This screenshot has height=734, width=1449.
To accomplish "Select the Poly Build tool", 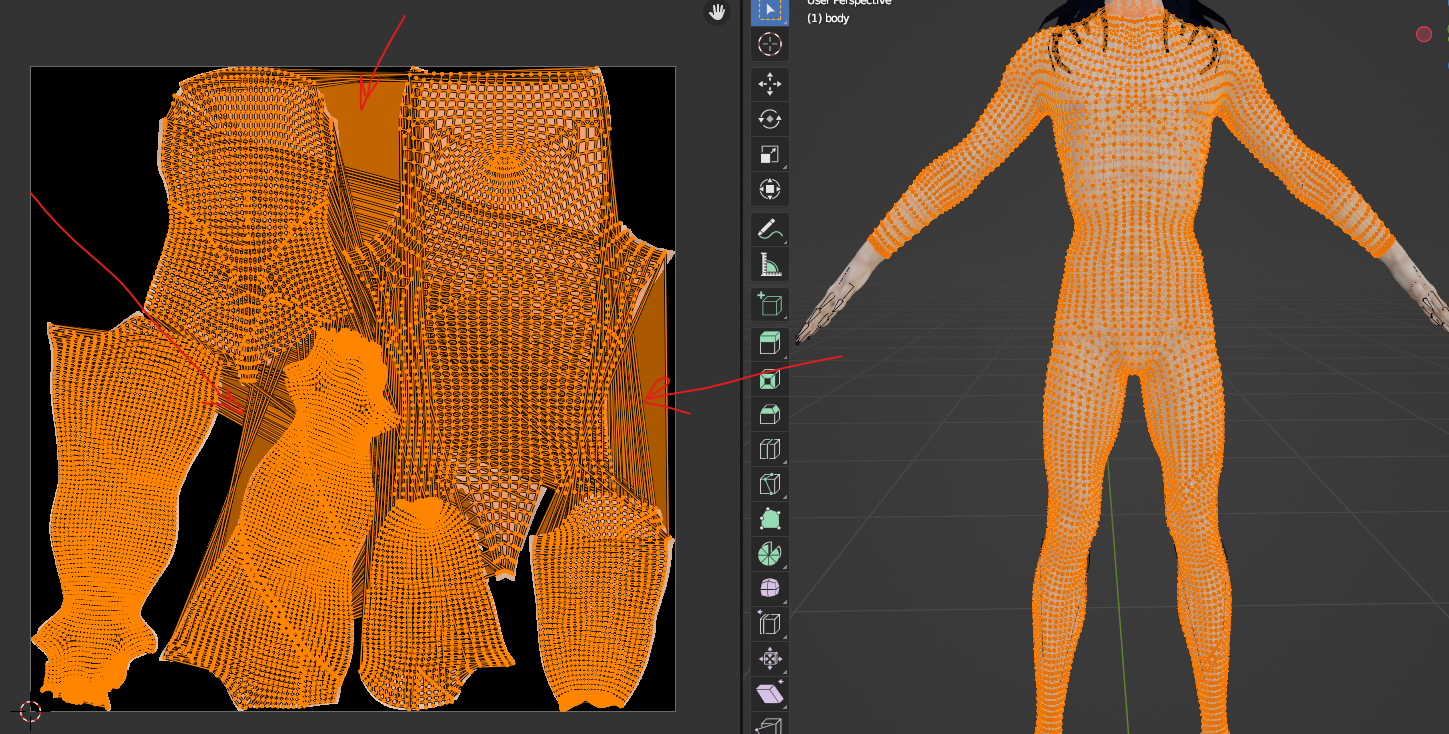I will [x=769, y=519].
